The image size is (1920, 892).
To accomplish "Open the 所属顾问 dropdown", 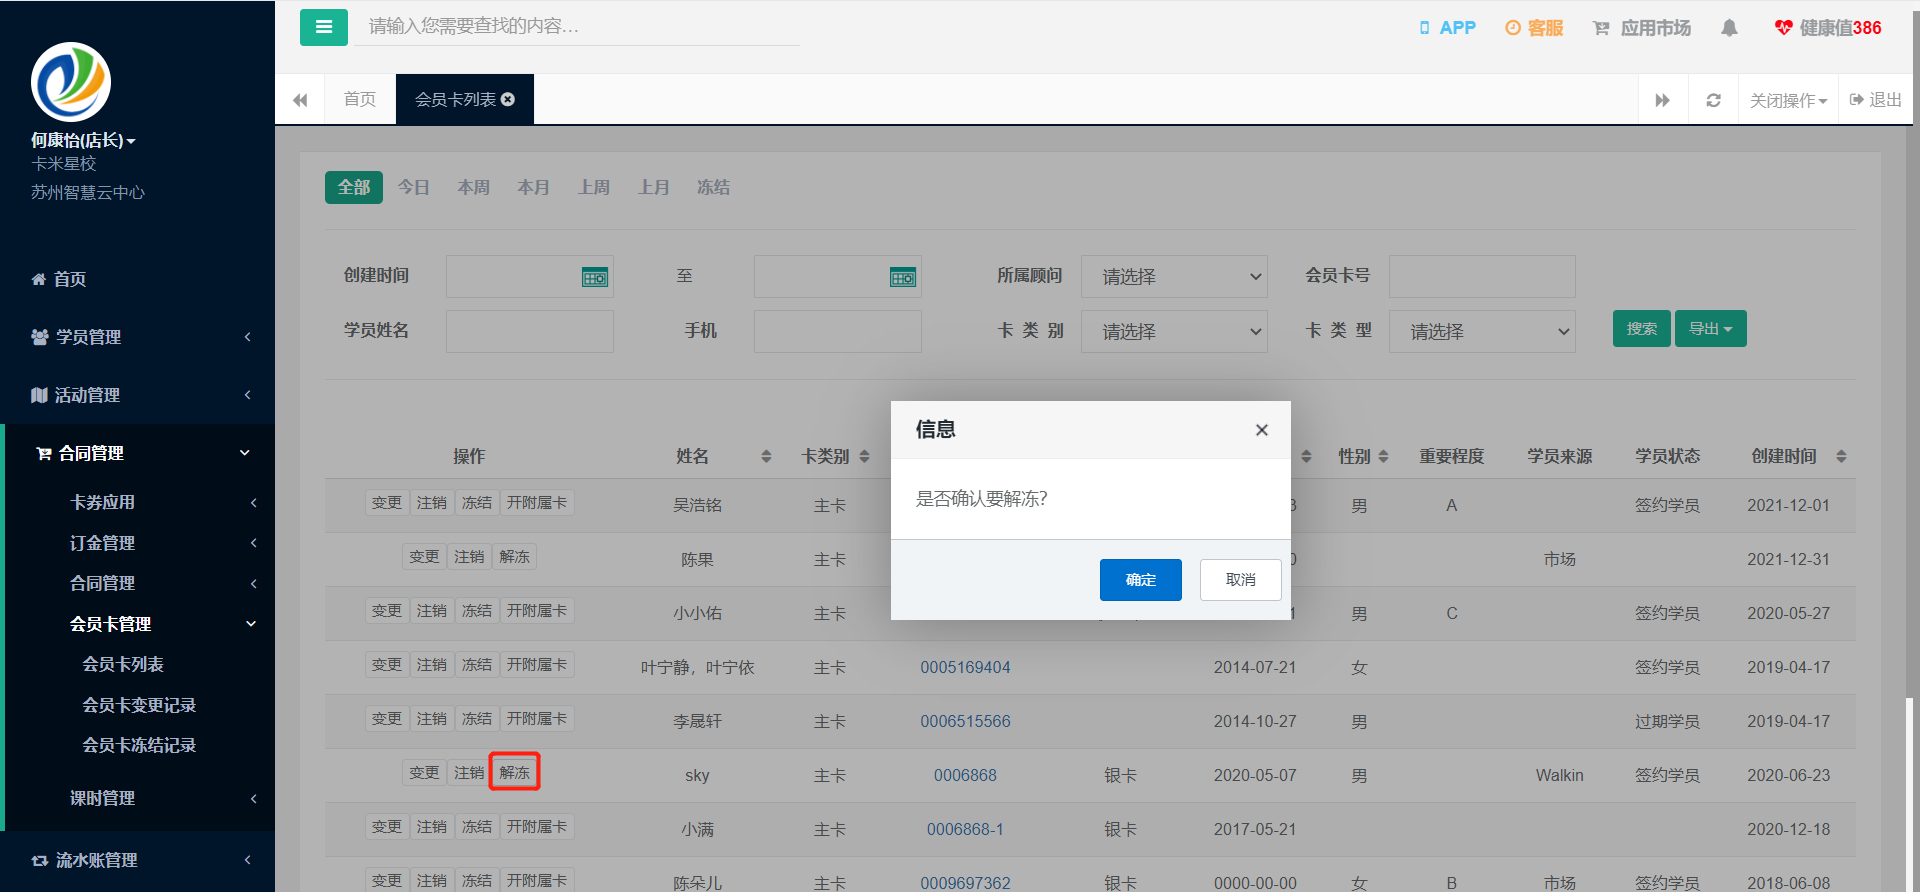I will click(1174, 277).
